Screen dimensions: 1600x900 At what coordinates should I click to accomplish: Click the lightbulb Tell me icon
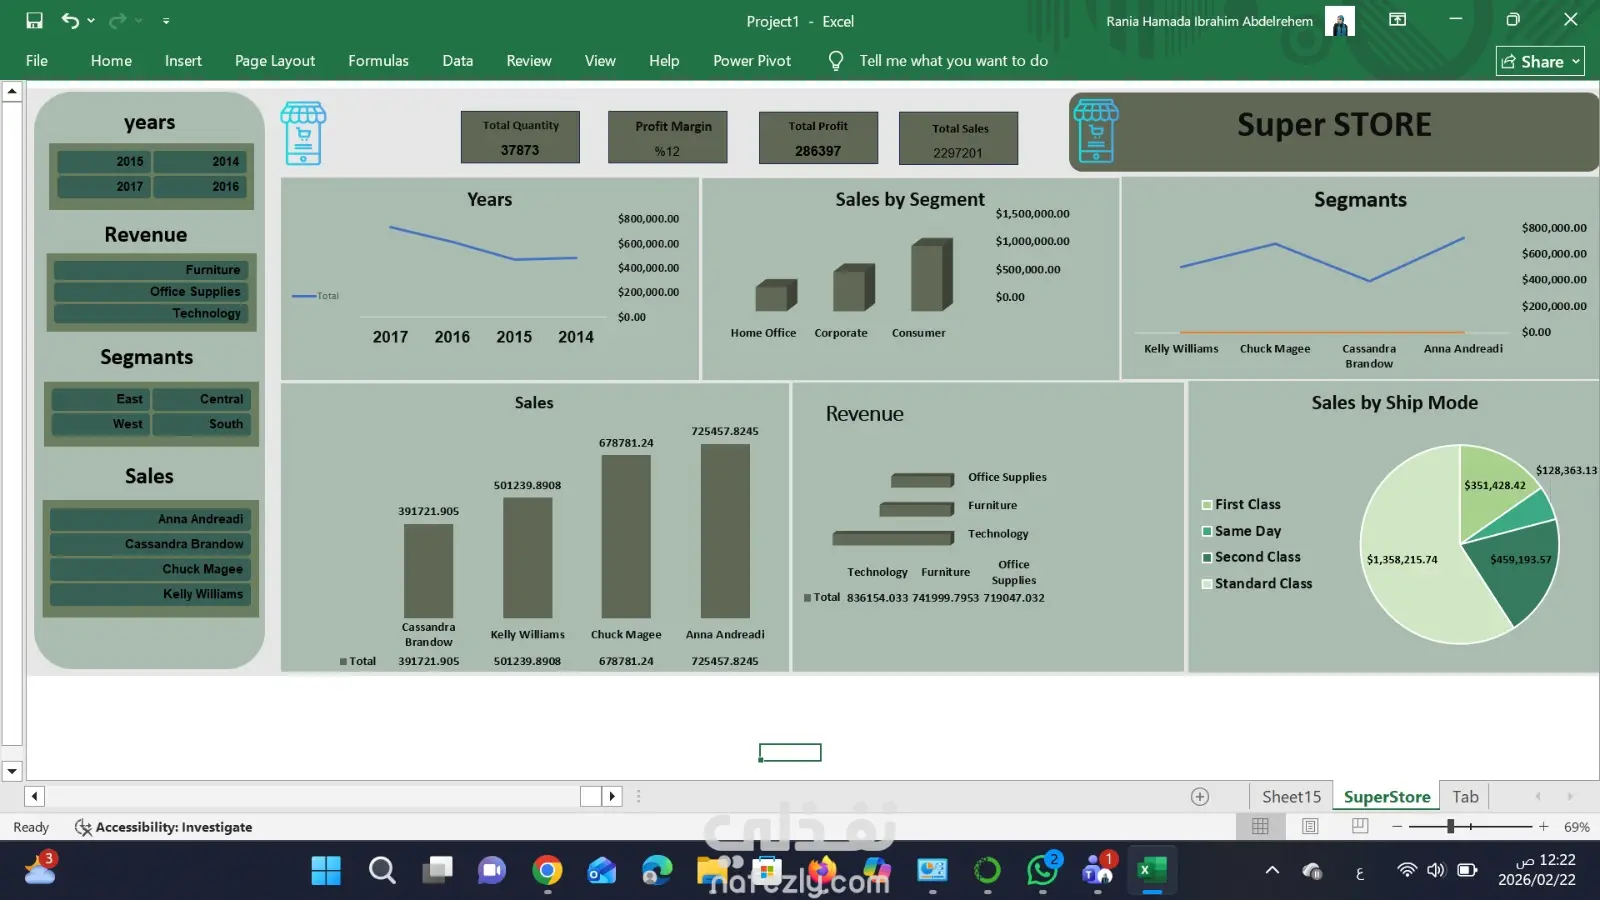pyautogui.click(x=836, y=61)
